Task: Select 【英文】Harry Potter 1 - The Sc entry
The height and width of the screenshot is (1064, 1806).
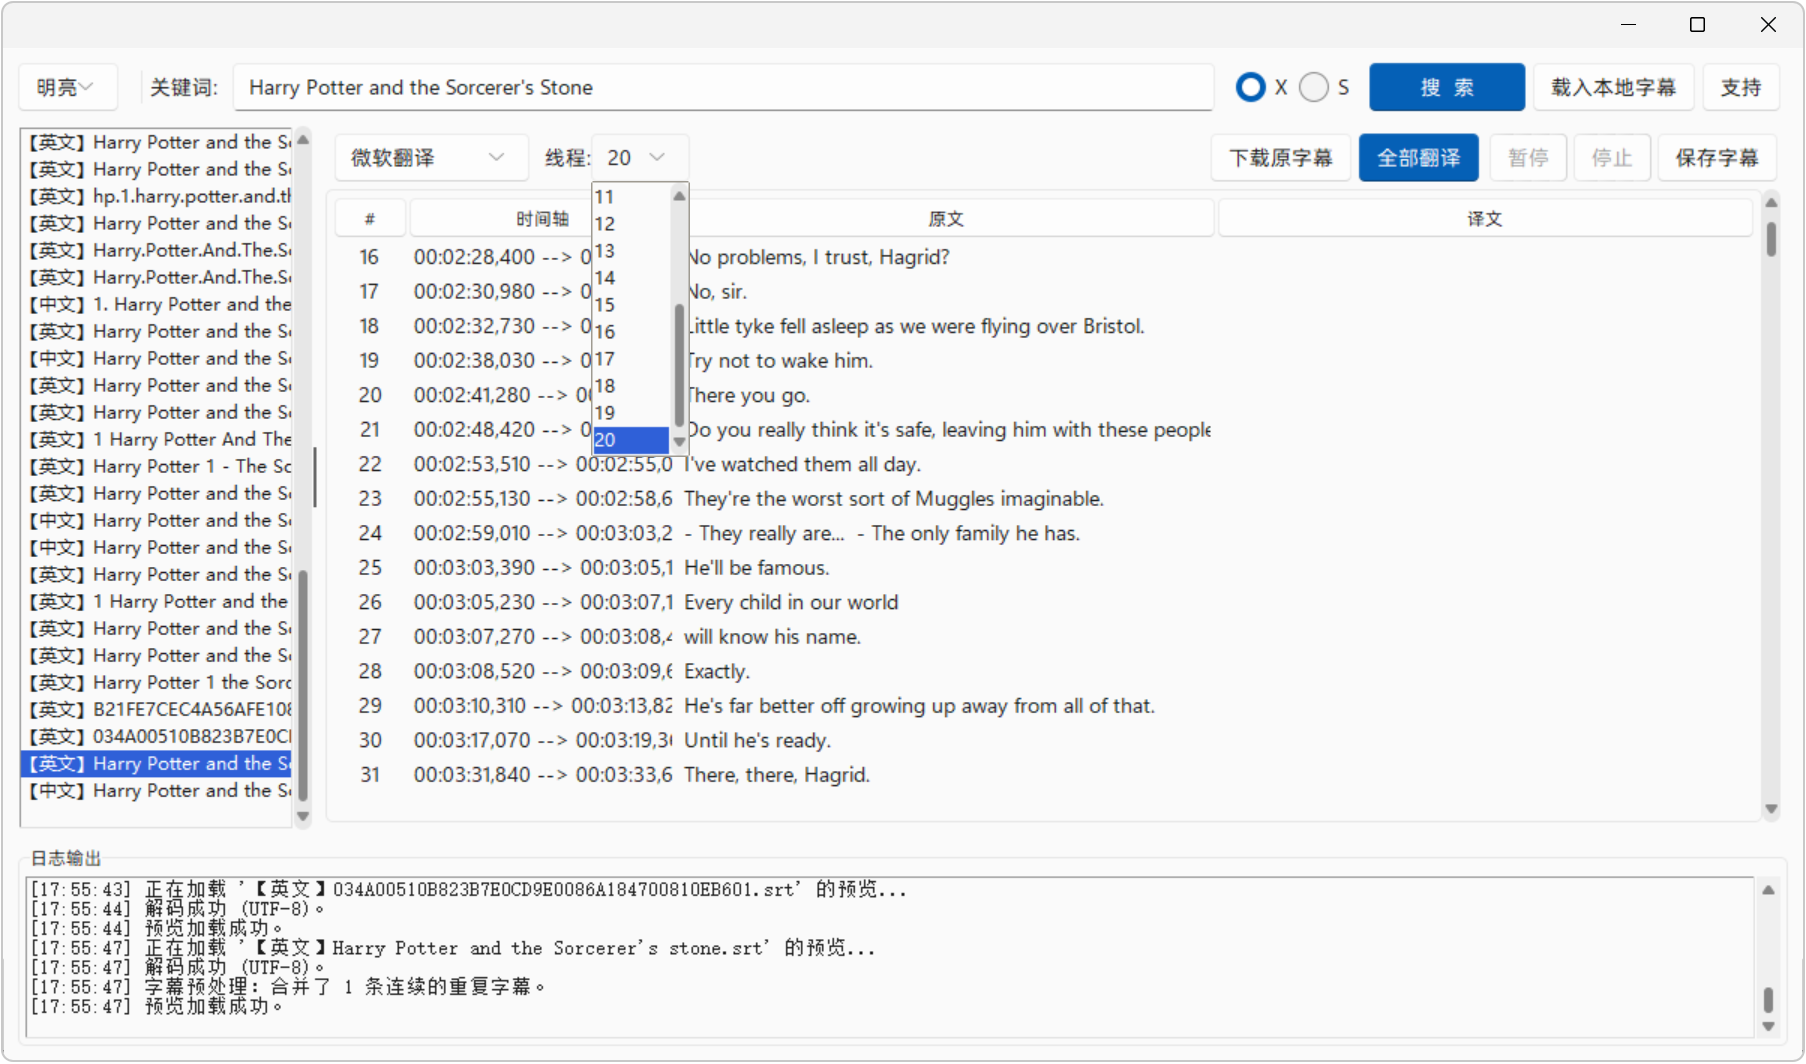Action: tap(158, 466)
